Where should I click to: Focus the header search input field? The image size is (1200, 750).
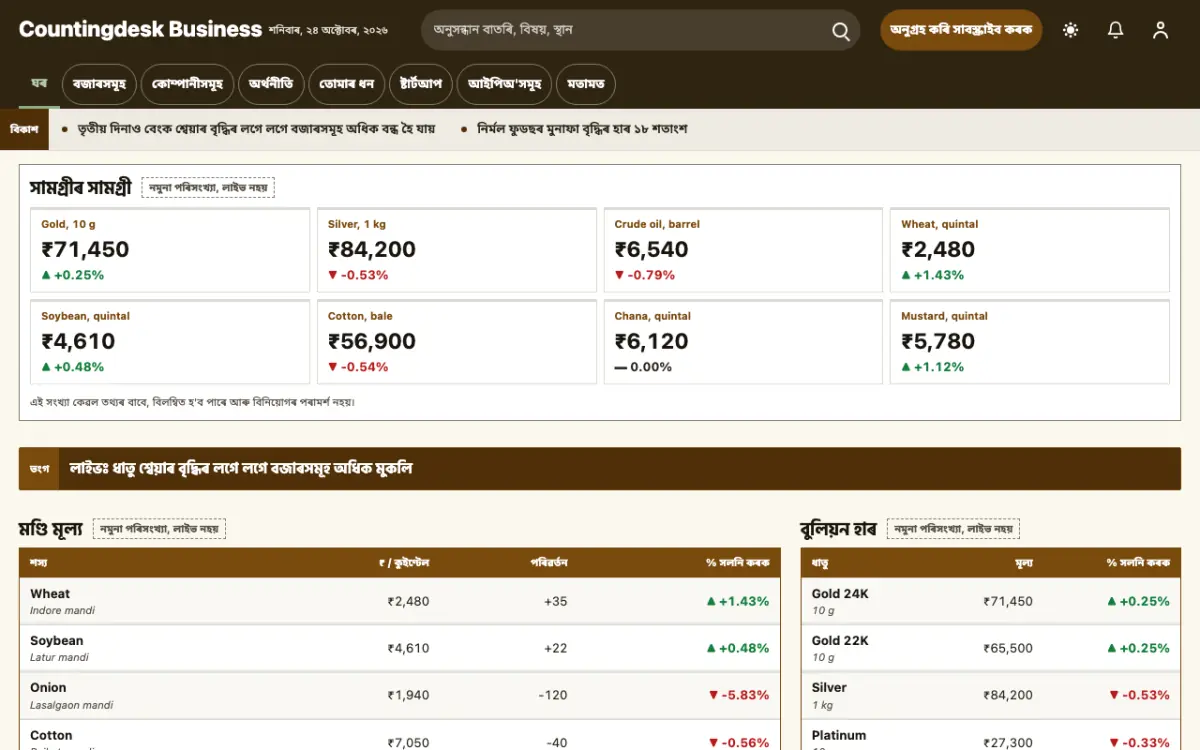pos(628,30)
